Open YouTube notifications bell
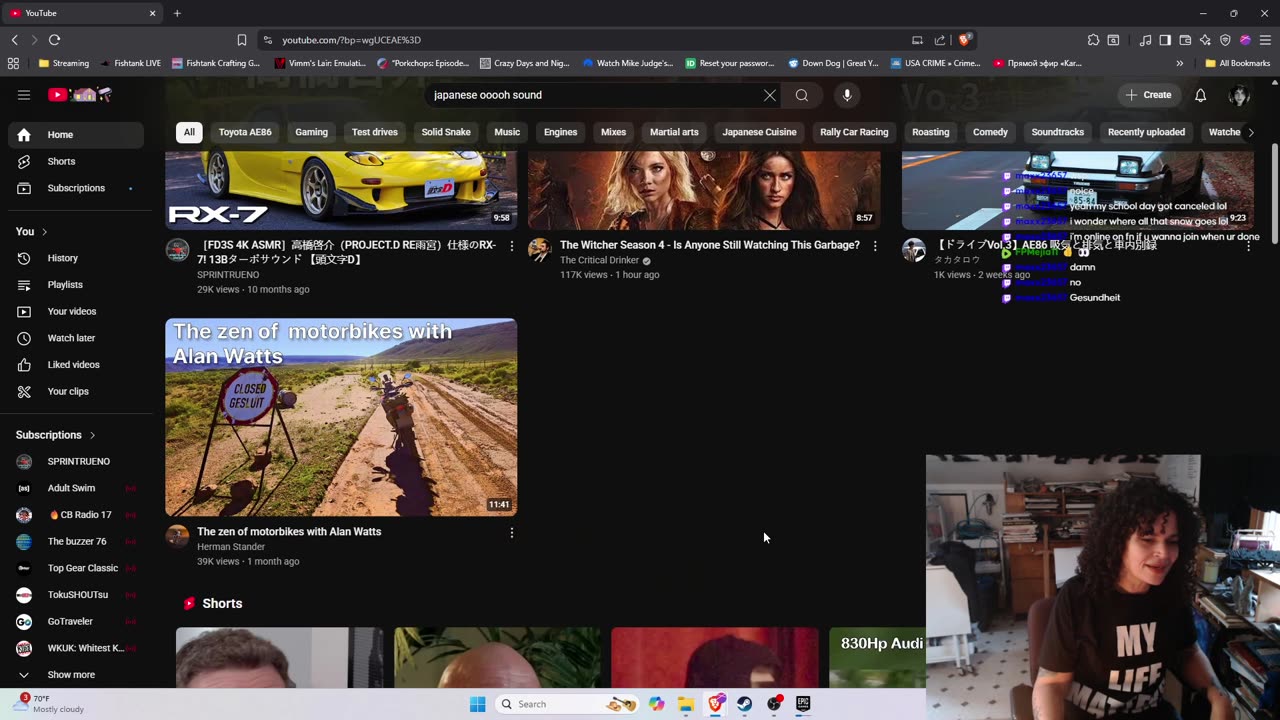 [1201, 95]
